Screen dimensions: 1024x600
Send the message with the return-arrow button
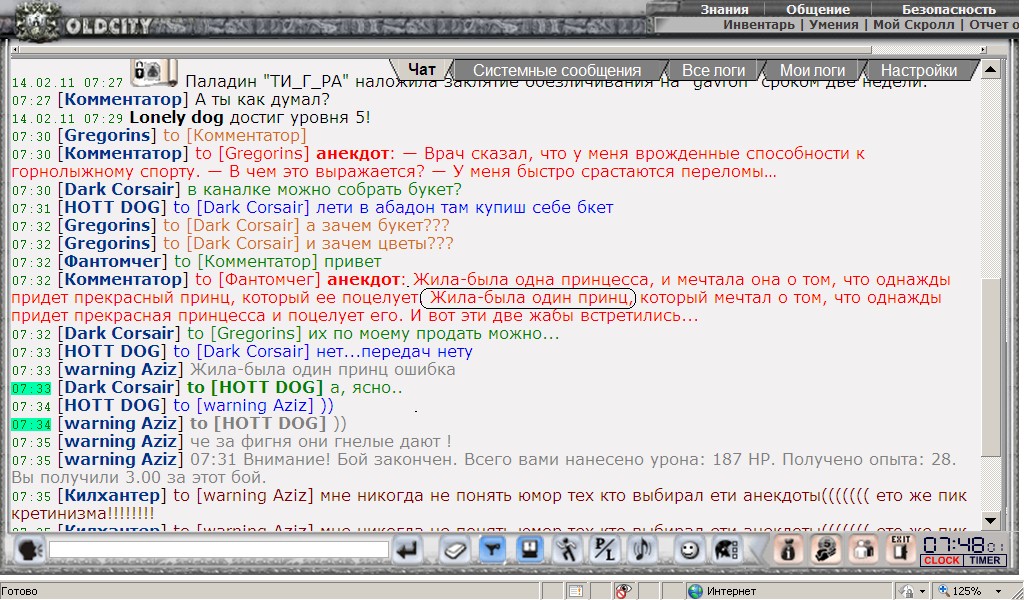408,550
